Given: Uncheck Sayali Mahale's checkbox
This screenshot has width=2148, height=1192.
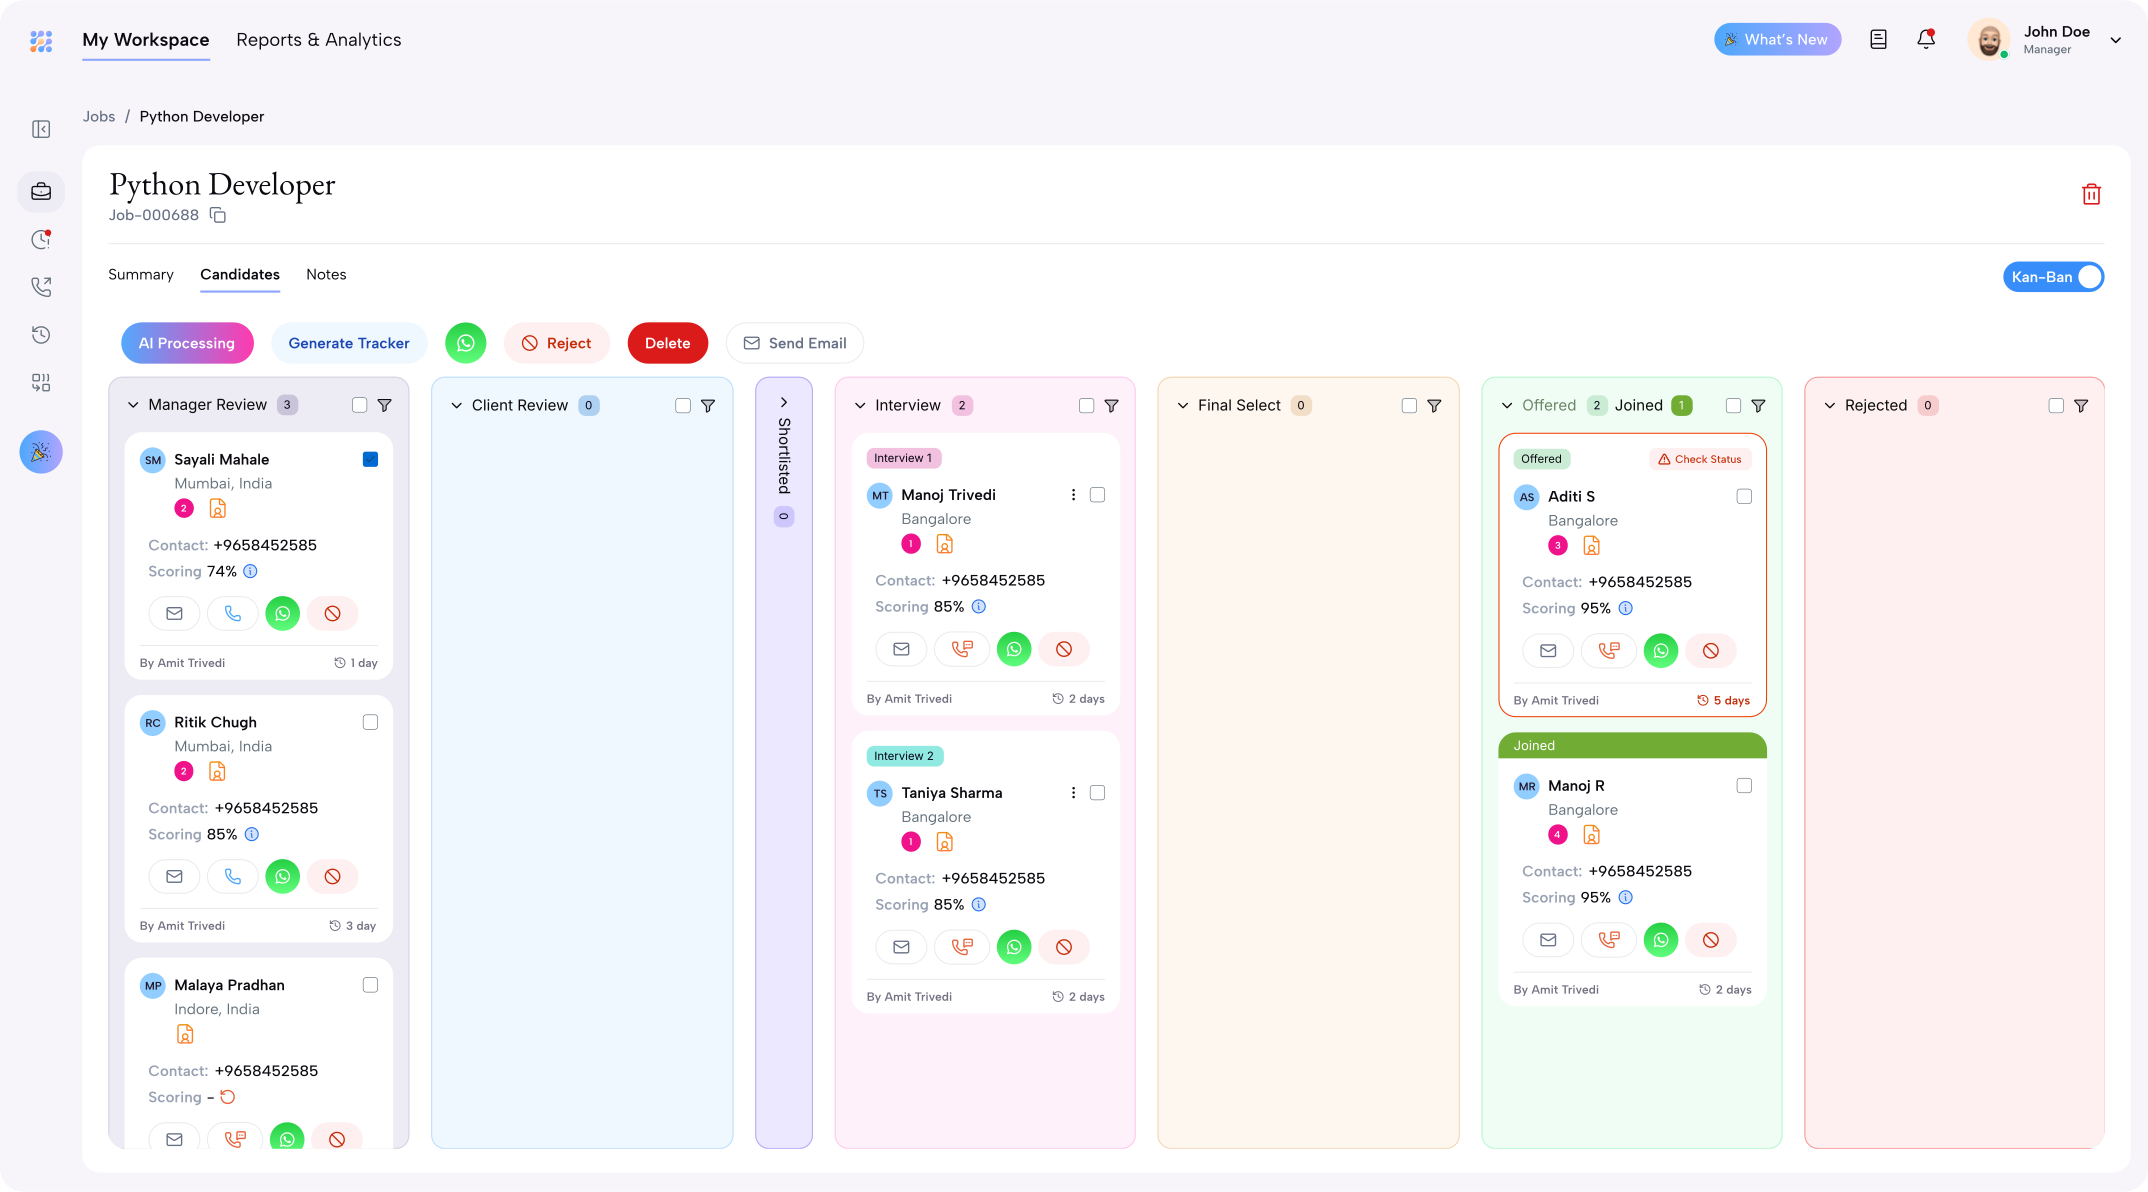Looking at the screenshot, I should [370, 459].
